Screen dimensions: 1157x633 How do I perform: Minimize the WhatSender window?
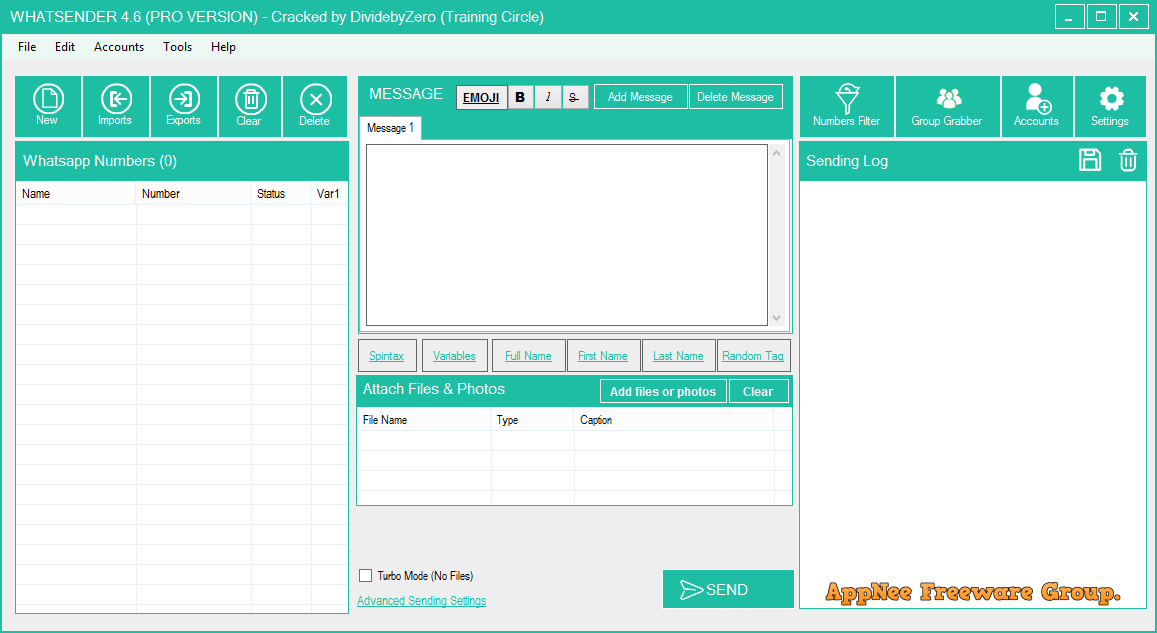click(x=1069, y=16)
